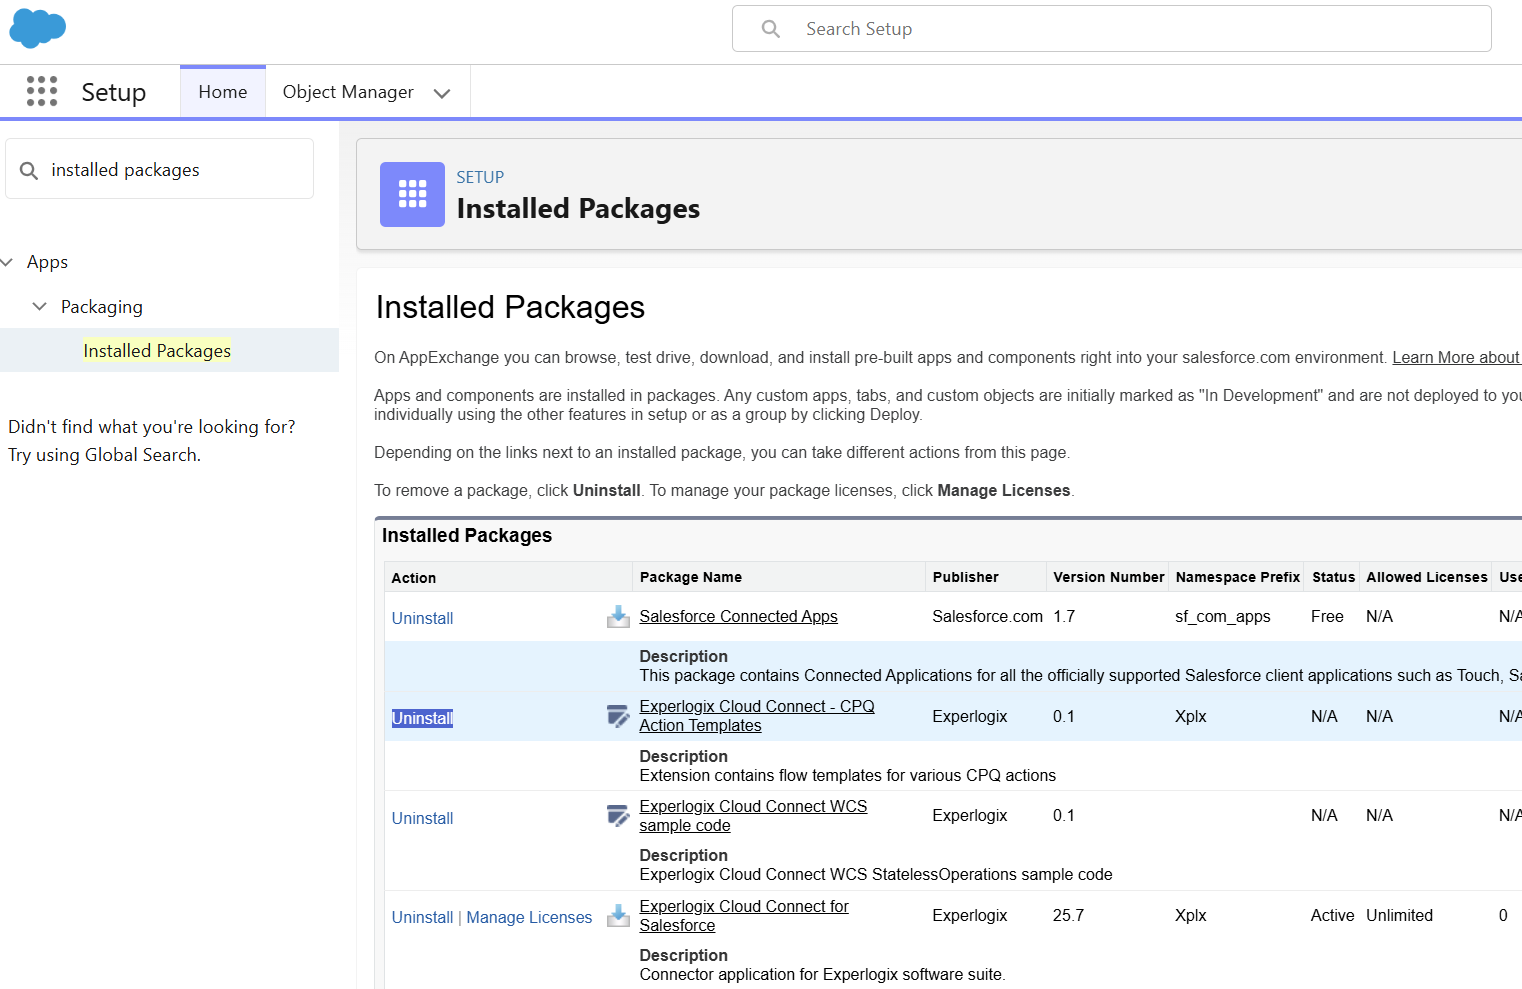Uninstall Experlogix Cloud Connect WCS sample code
The height and width of the screenshot is (989, 1522).
click(422, 818)
